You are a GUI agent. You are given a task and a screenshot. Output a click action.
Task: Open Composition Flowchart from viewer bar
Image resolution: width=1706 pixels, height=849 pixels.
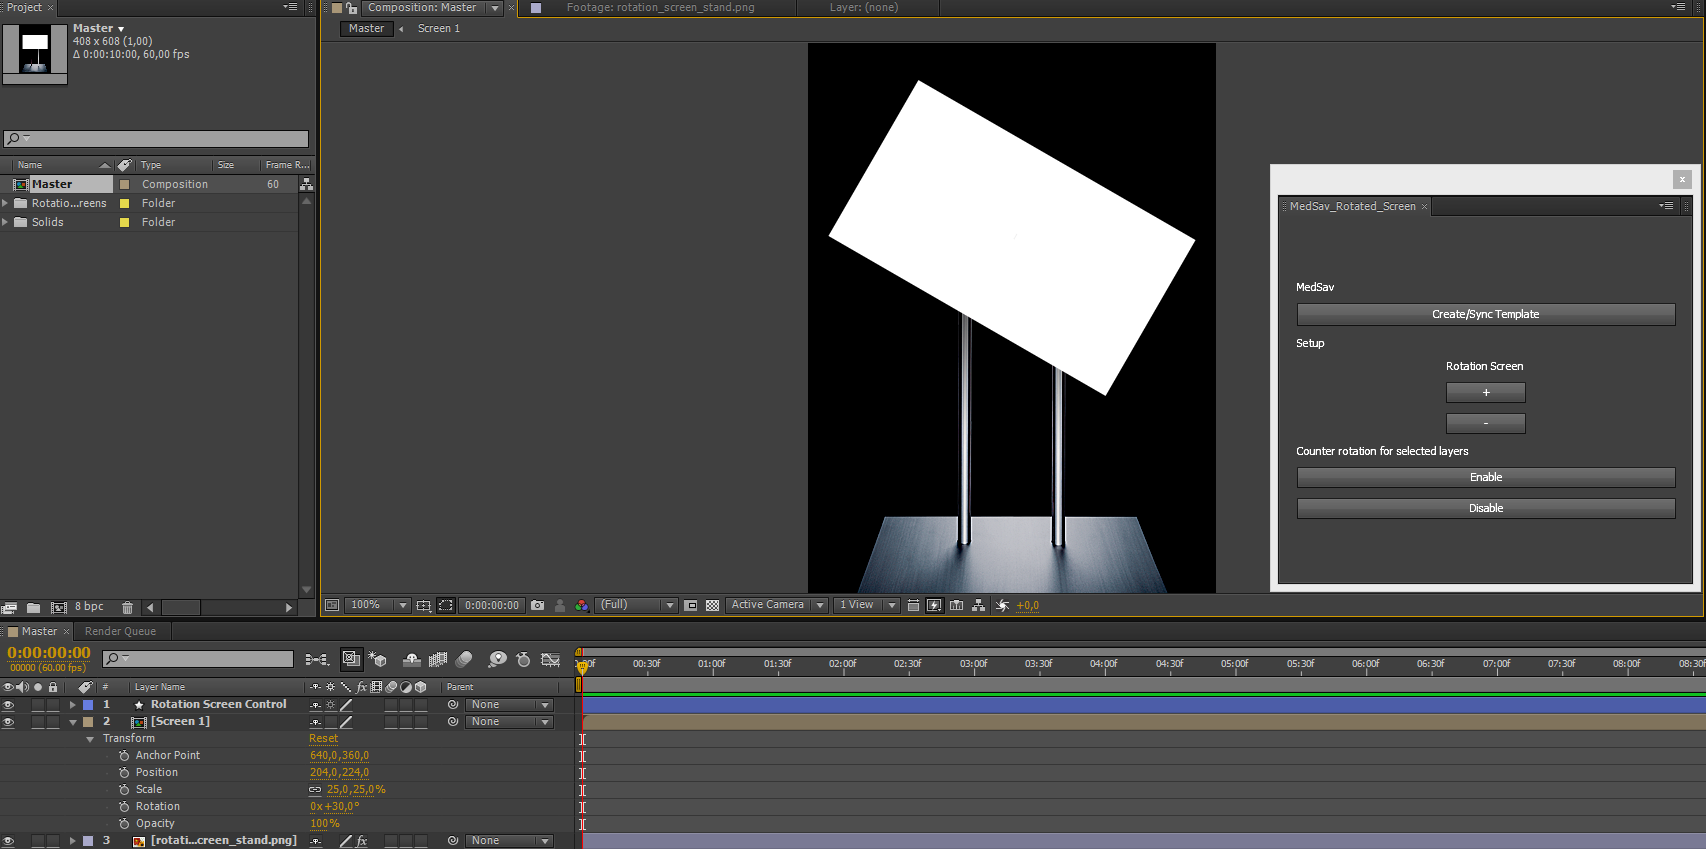click(978, 605)
